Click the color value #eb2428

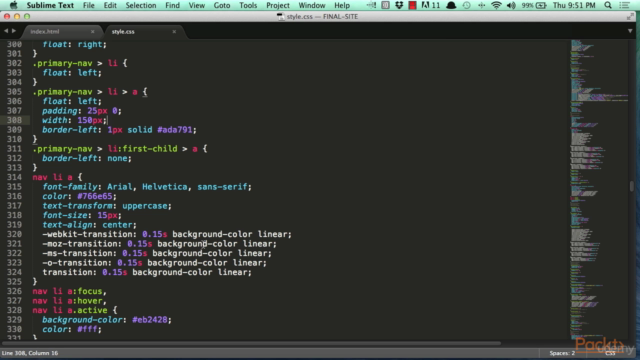150,320
